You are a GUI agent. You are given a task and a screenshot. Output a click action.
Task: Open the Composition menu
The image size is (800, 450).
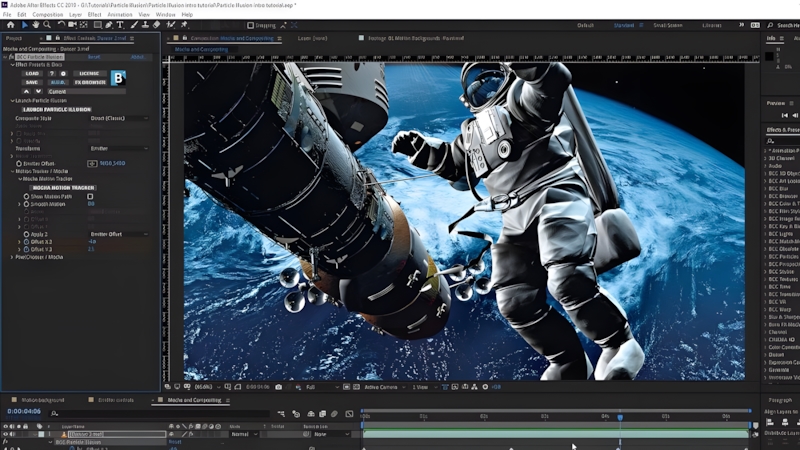pos(47,15)
